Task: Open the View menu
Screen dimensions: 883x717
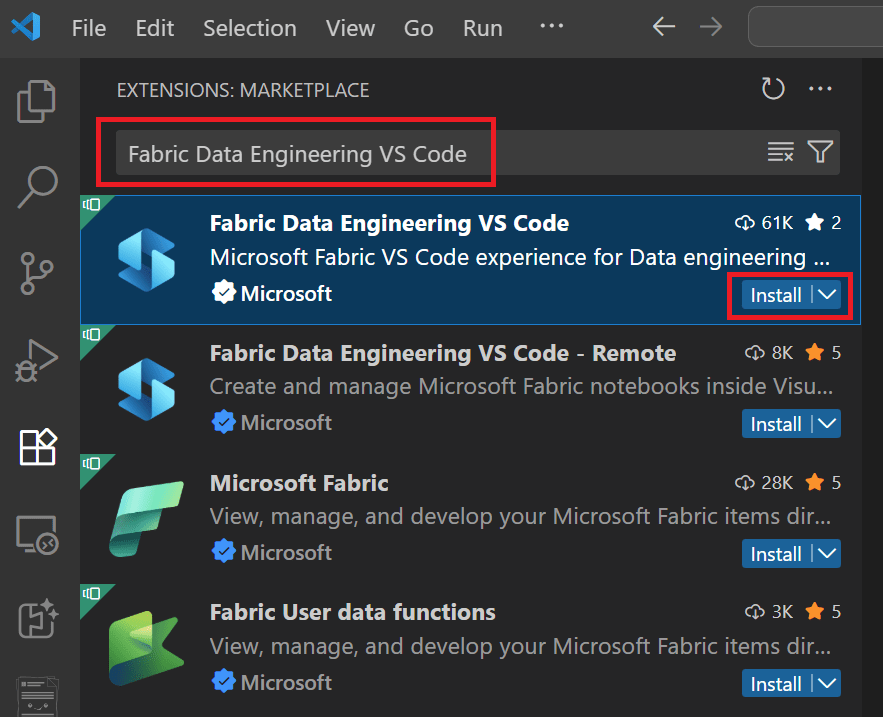Action: click(350, 28)
